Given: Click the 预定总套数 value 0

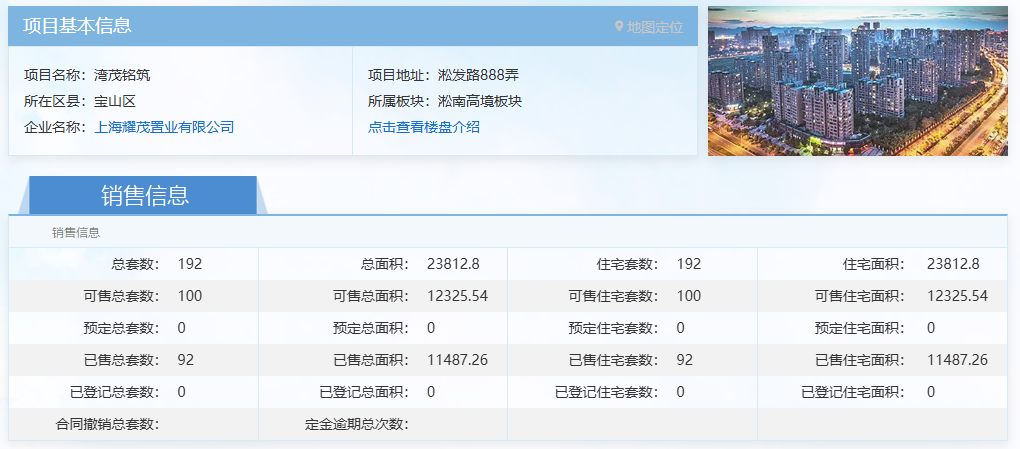Looking at the screenshot, I should [181, 328].
